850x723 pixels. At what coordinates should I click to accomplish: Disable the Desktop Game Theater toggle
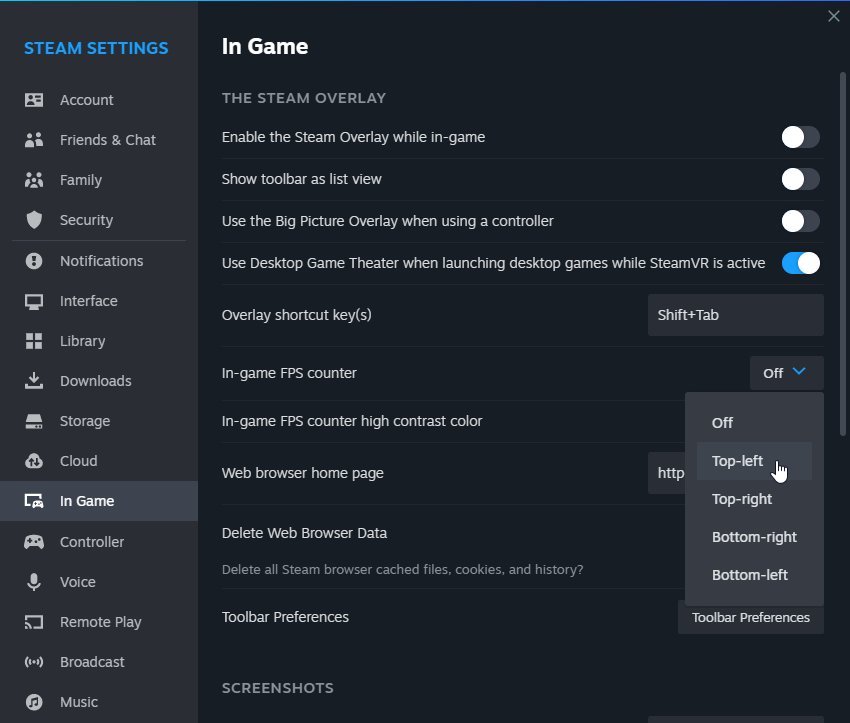point(800,263)
